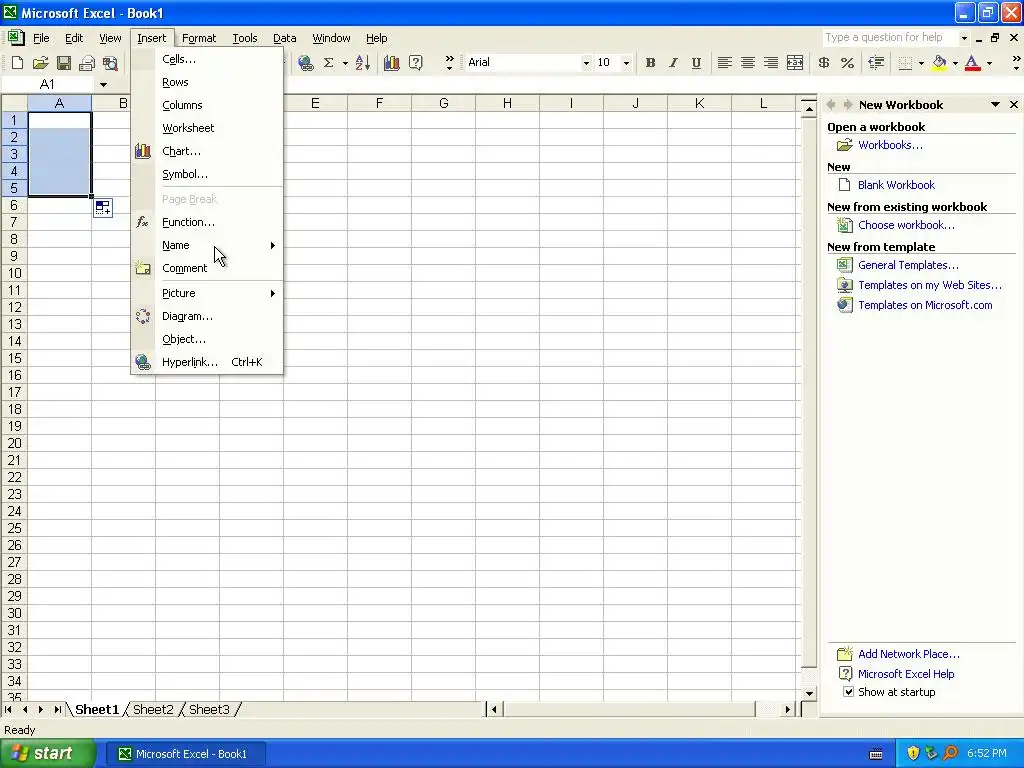Screen dimensions: 1024x768
Task: Click the Print toolbar icon
Action: 87,63
